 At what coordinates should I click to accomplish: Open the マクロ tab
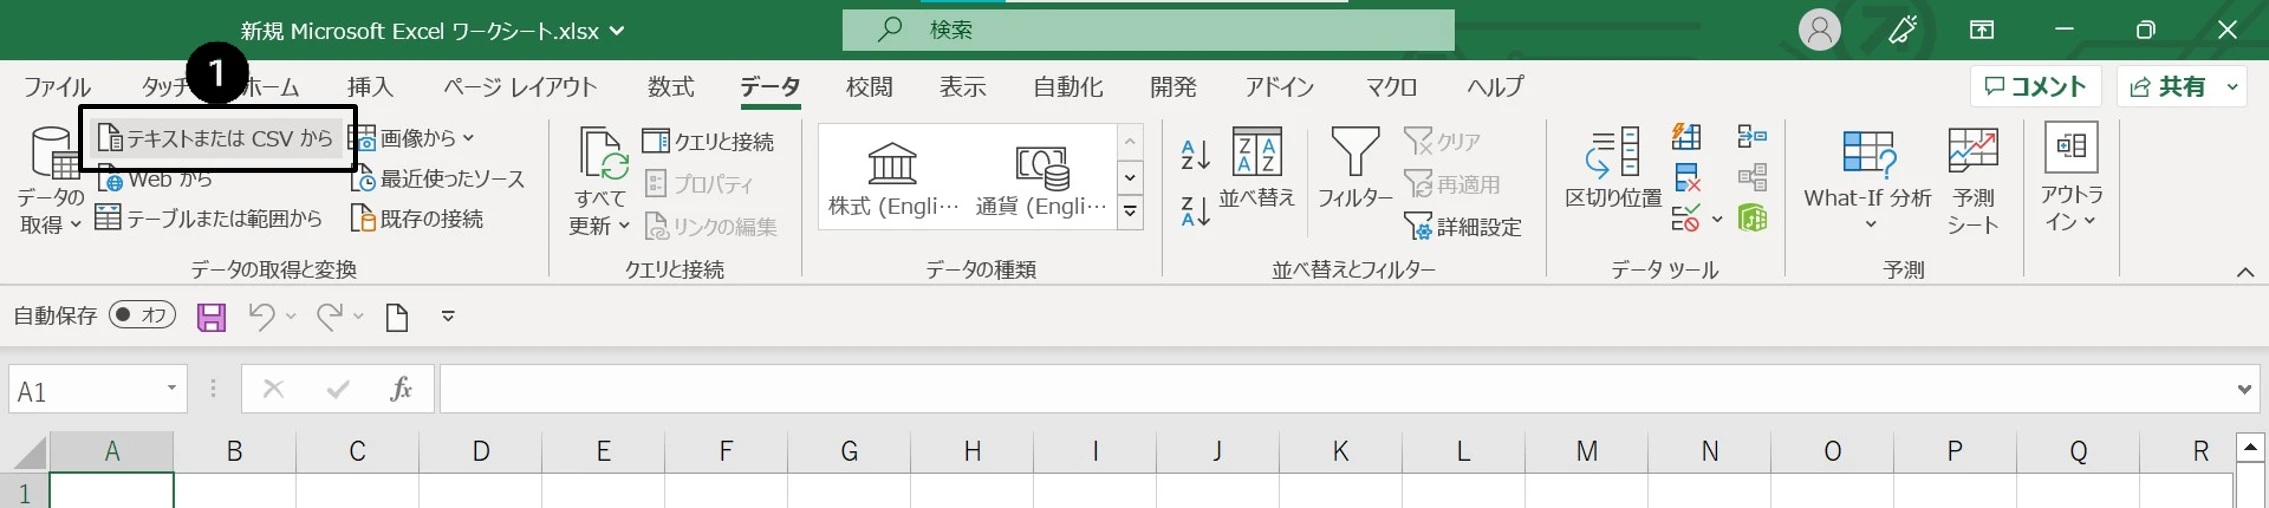click(1391, 87)
